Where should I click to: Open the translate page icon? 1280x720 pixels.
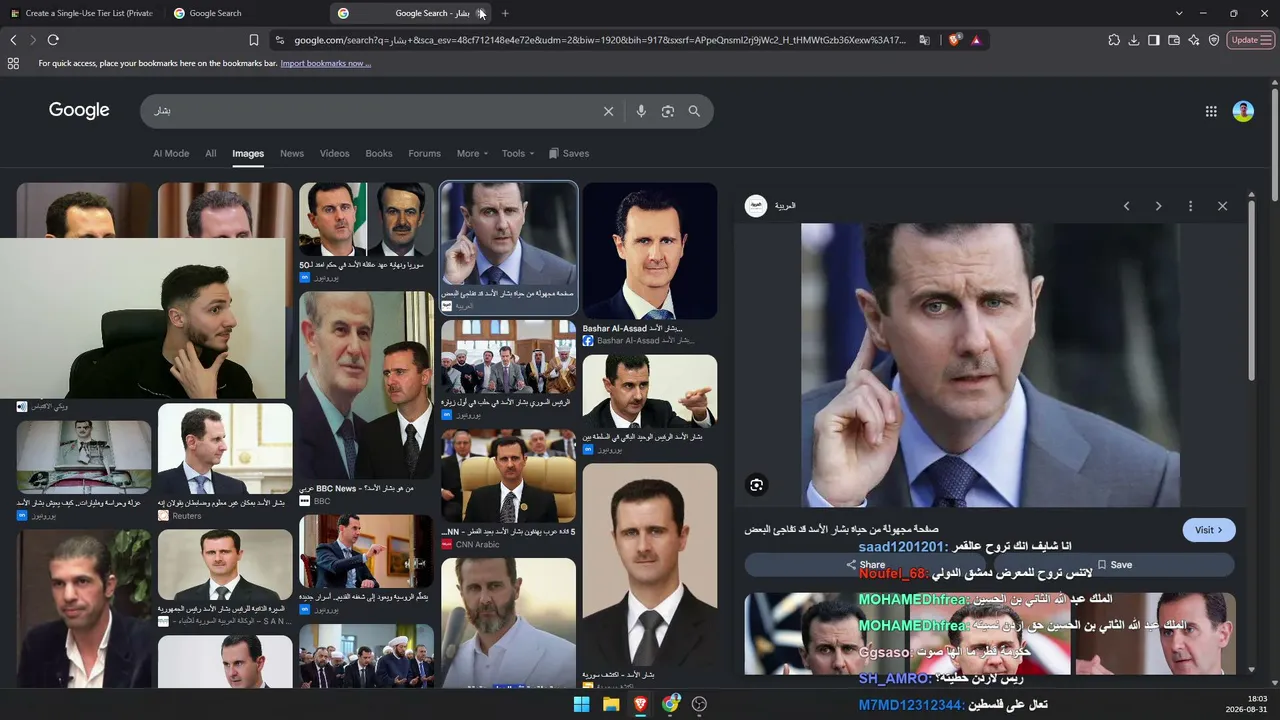click(x=924, y=40)
